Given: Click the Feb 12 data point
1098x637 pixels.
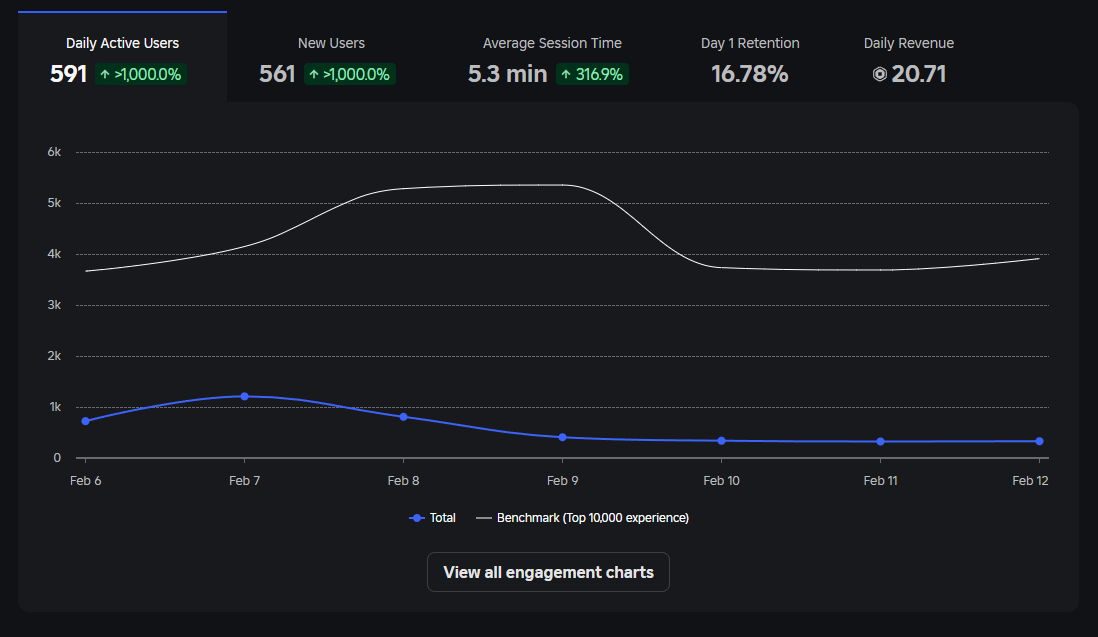Looking at the screenshot, I should point(1039,441).
